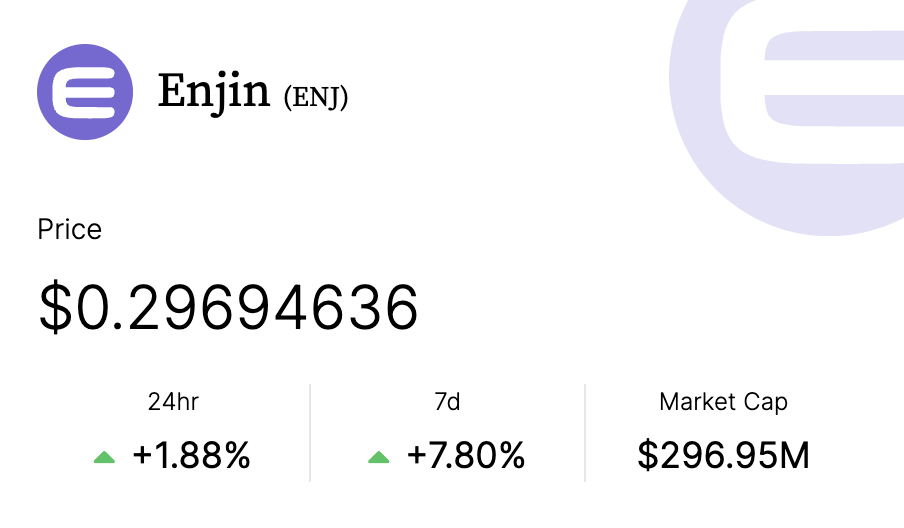
Task: Click the +1.88% daily change value
Action: click(191, 455)
